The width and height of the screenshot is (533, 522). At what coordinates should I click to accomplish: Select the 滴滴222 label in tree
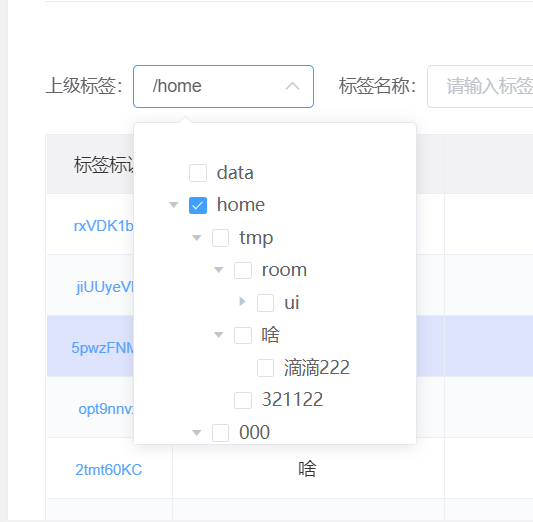[x=317, y=368]
